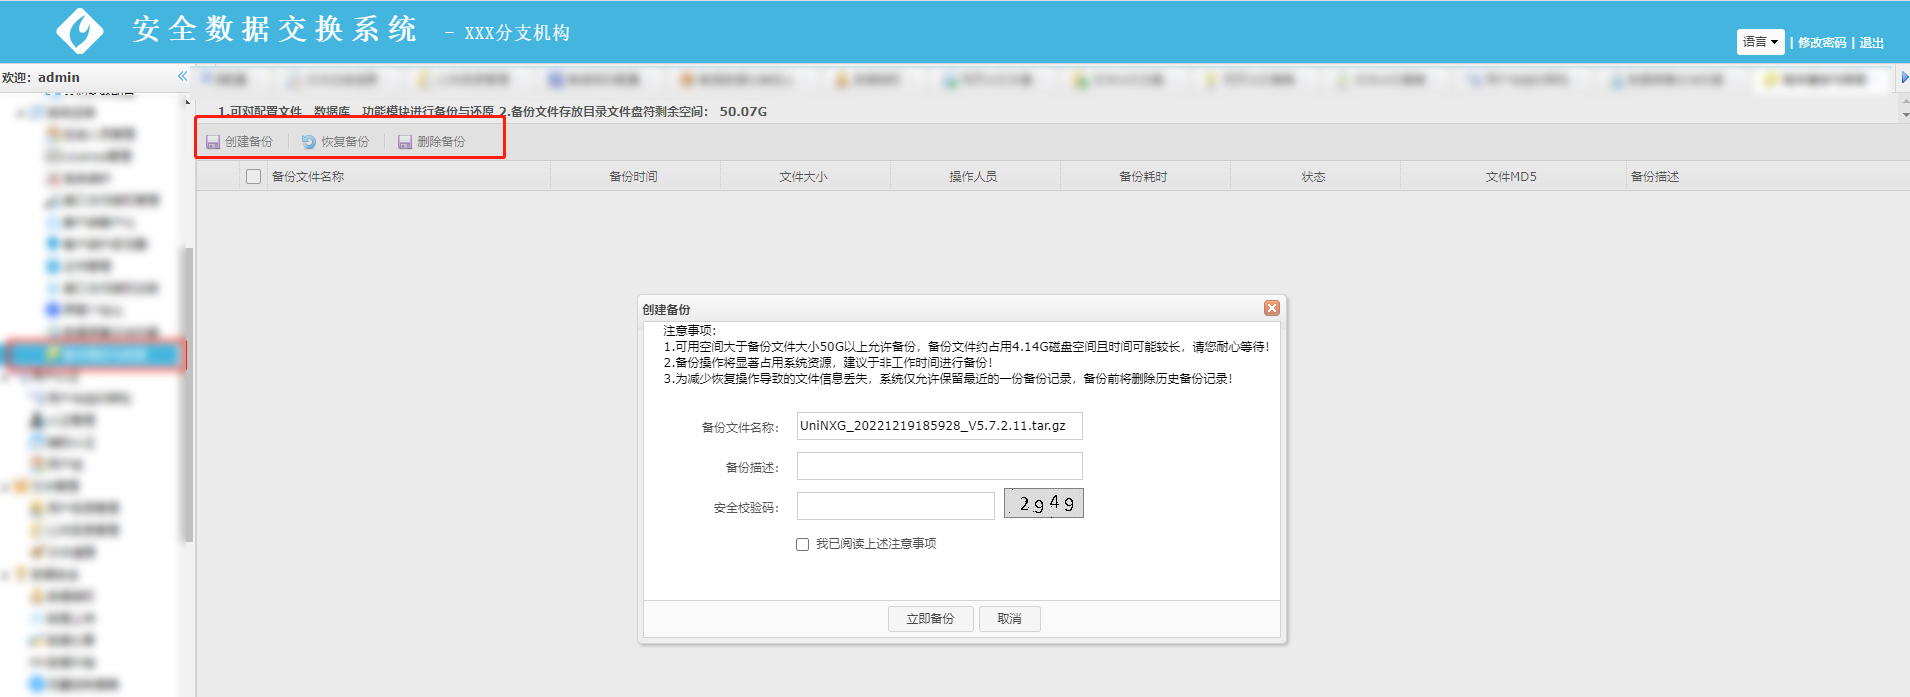Click the 安全校验码 input field

(895, 506)
